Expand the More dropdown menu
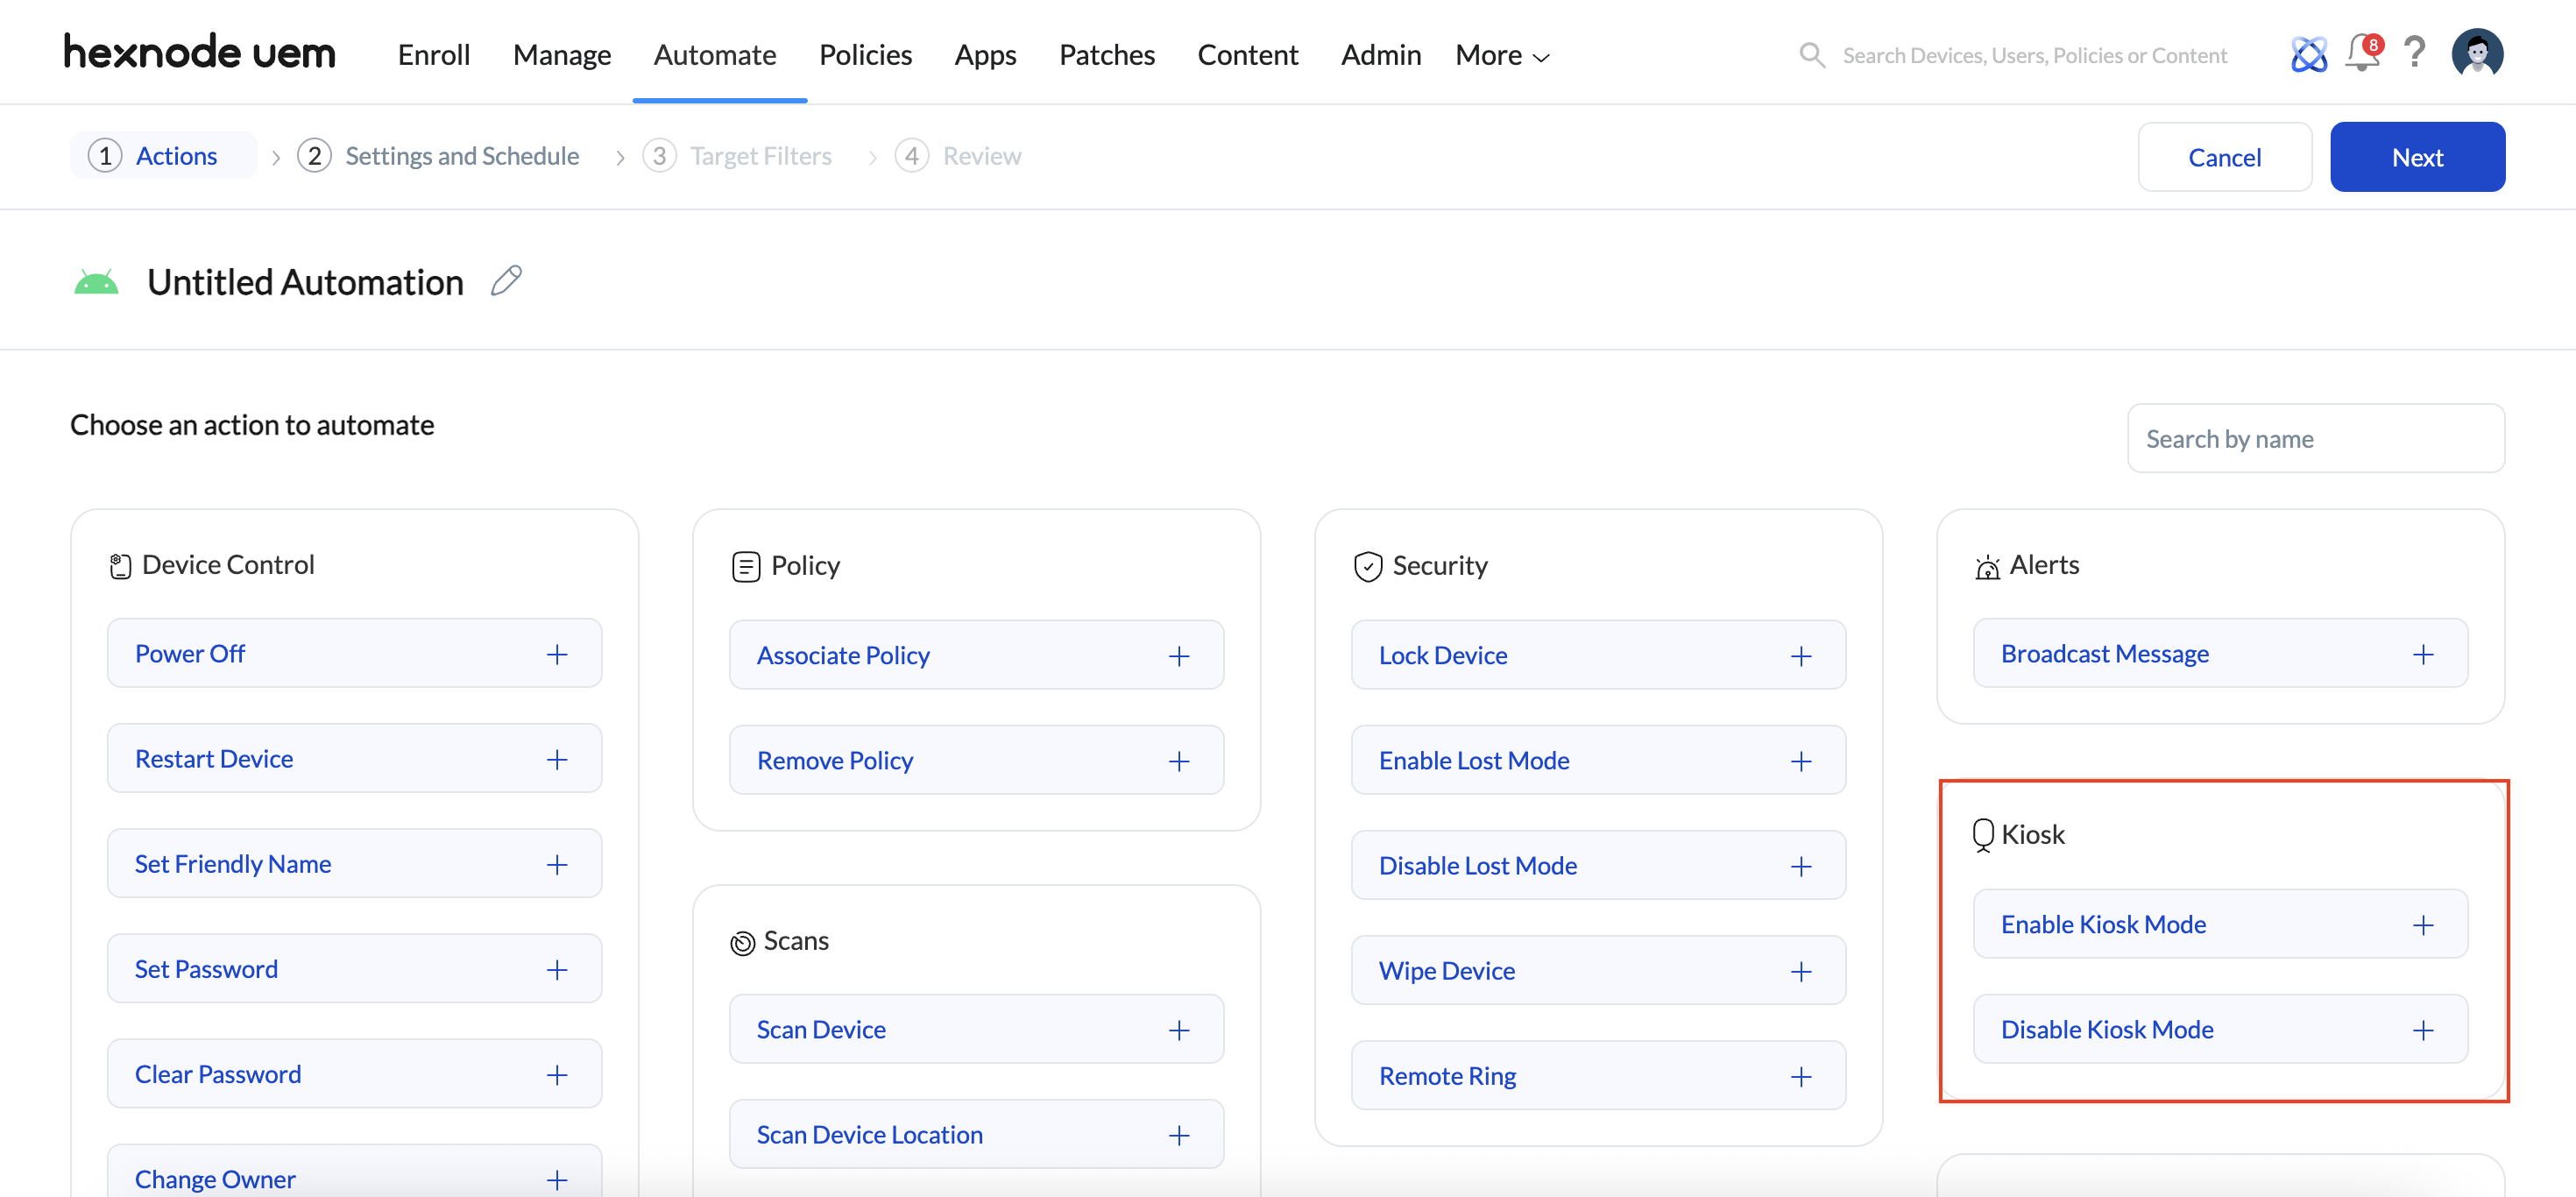Viewport: 2576px width, 1197px height. click(x=1501, y=56)
